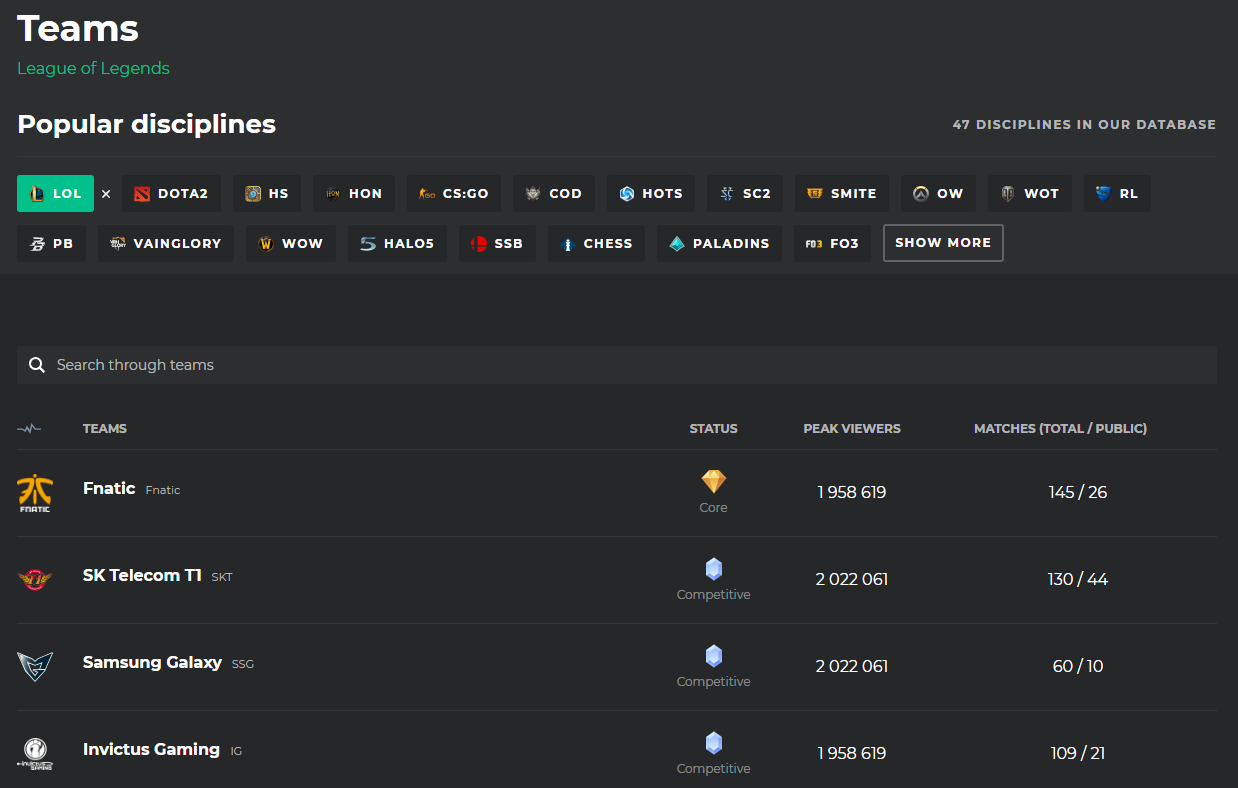Viewport: 1238px width, 788px height.
Task: Select the PALADINS discipline tab
Action: click(x=719, y=244)
